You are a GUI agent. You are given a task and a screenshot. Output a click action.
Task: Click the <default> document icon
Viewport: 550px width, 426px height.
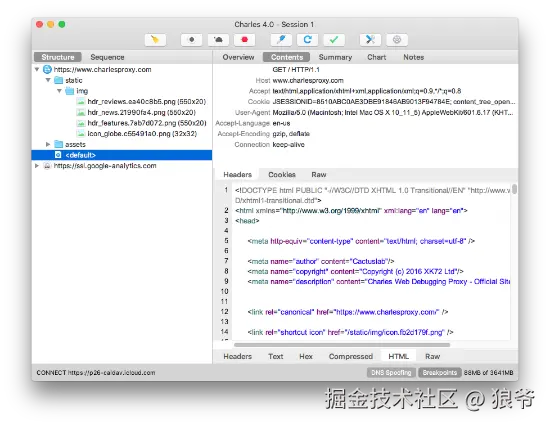[x=58, y=155]
